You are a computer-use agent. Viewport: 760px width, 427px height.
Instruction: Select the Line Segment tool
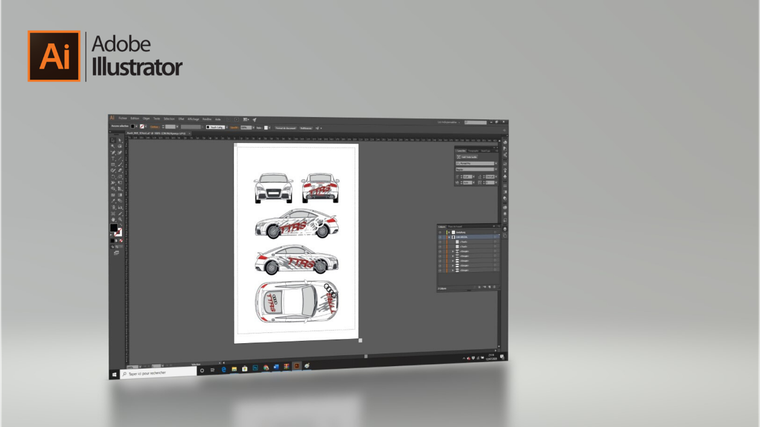click(x=120, y=158)
